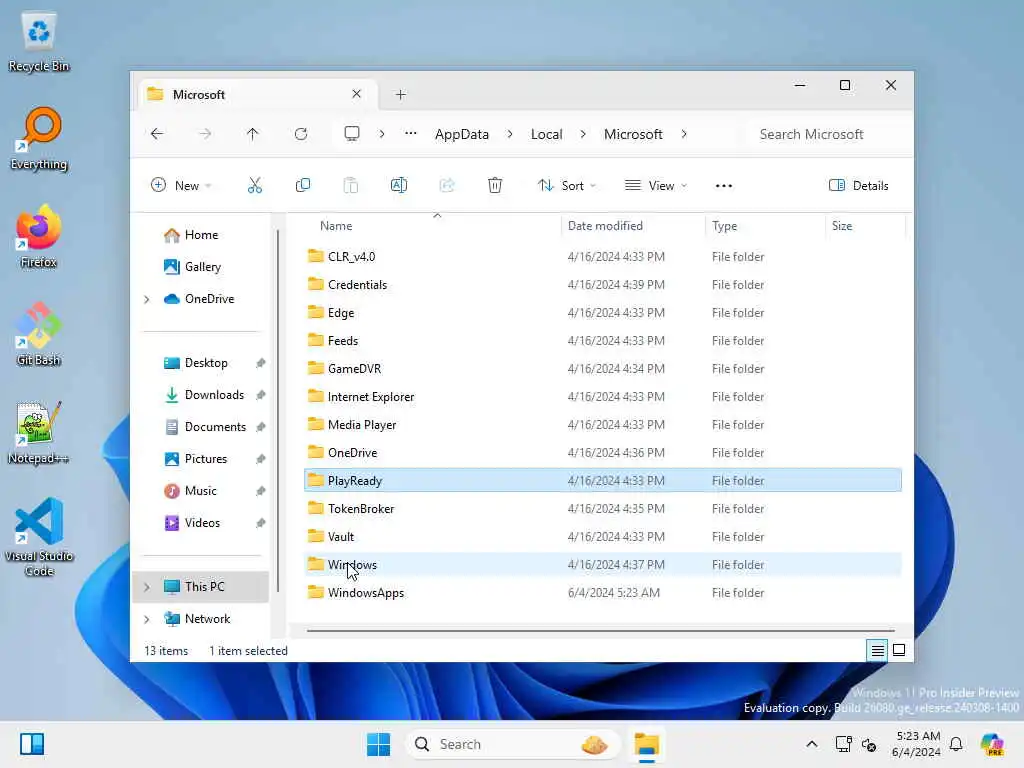Click the taskbar Search box
The width and height of the screenshot is (1024, 768).
point(513,744)
